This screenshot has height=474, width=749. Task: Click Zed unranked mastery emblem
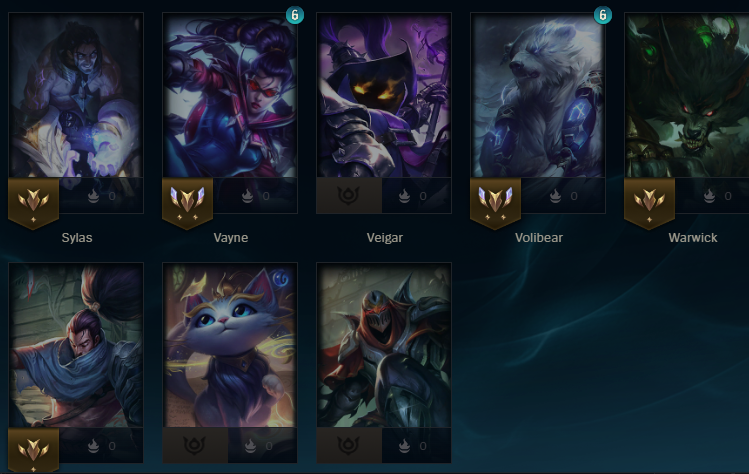349,445
